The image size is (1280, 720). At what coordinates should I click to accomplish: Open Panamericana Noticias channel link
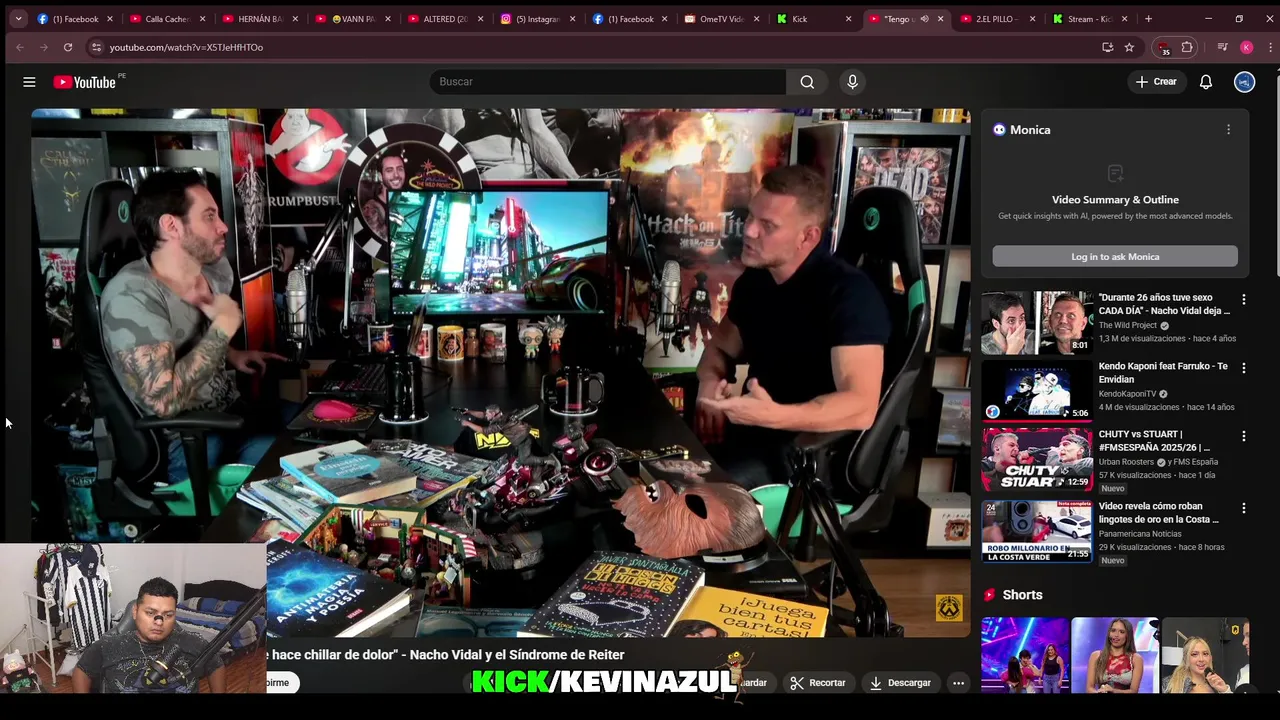[x=1139, y=534]
